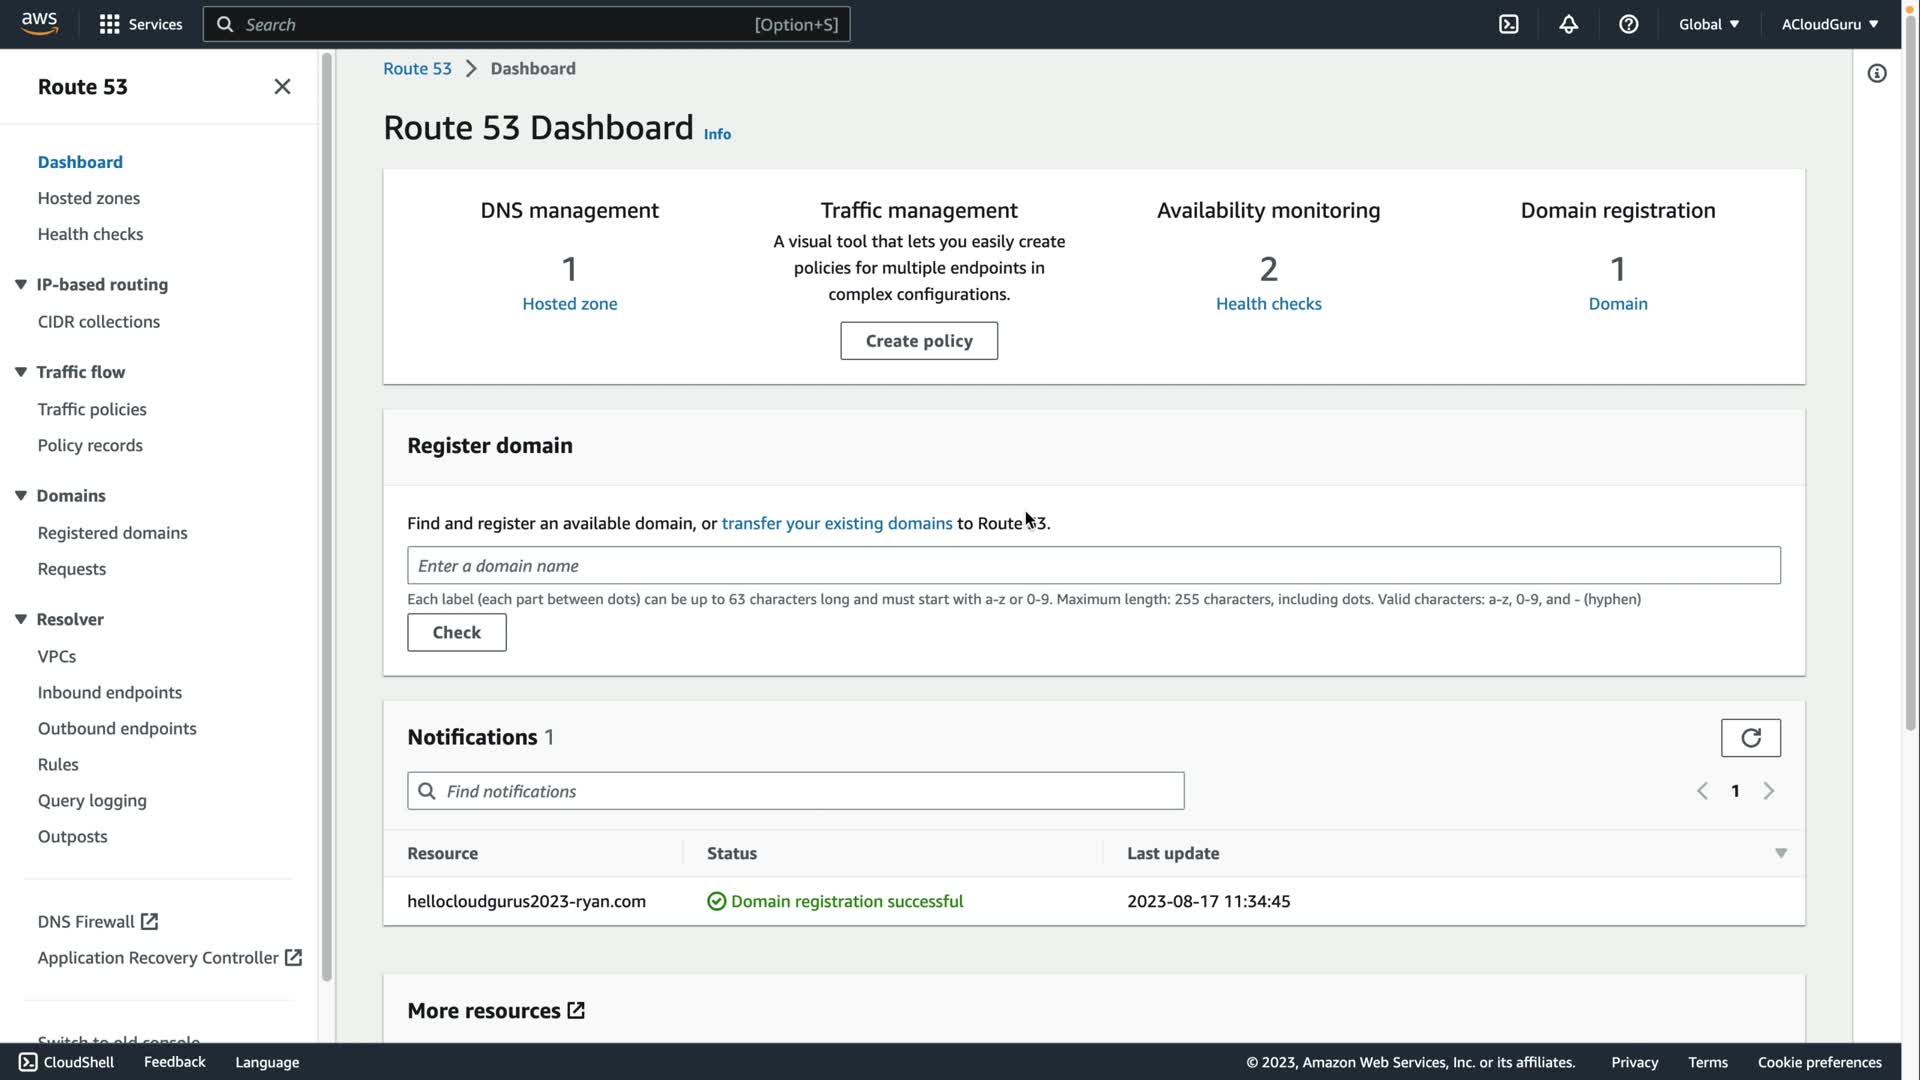Image resolution: width=1920 pixels, height=1080 pixels.
Task: Click the Enter a domain name field
Action: [1093, 566]
